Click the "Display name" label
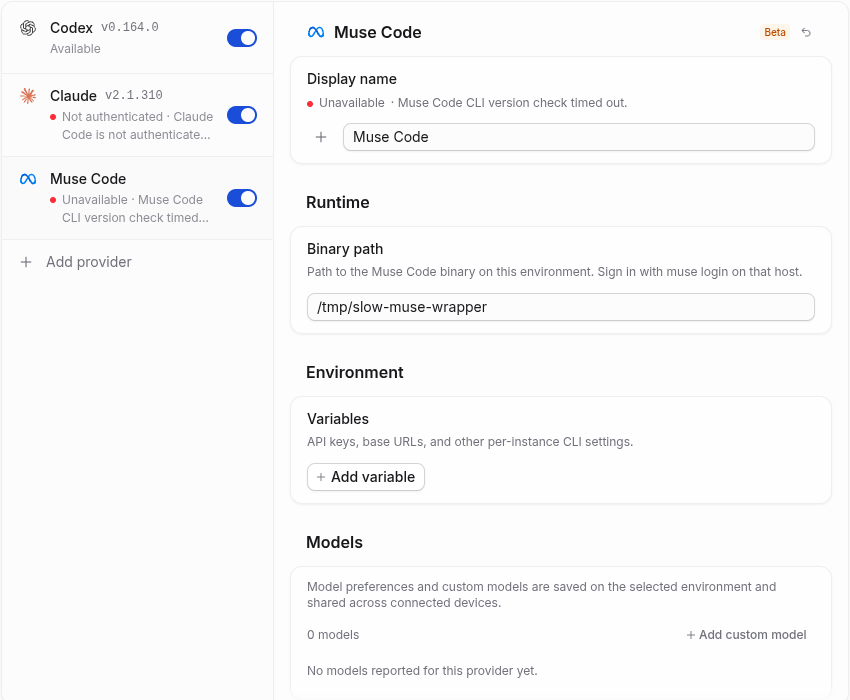850x700 pixels. [x=352, y=79]
